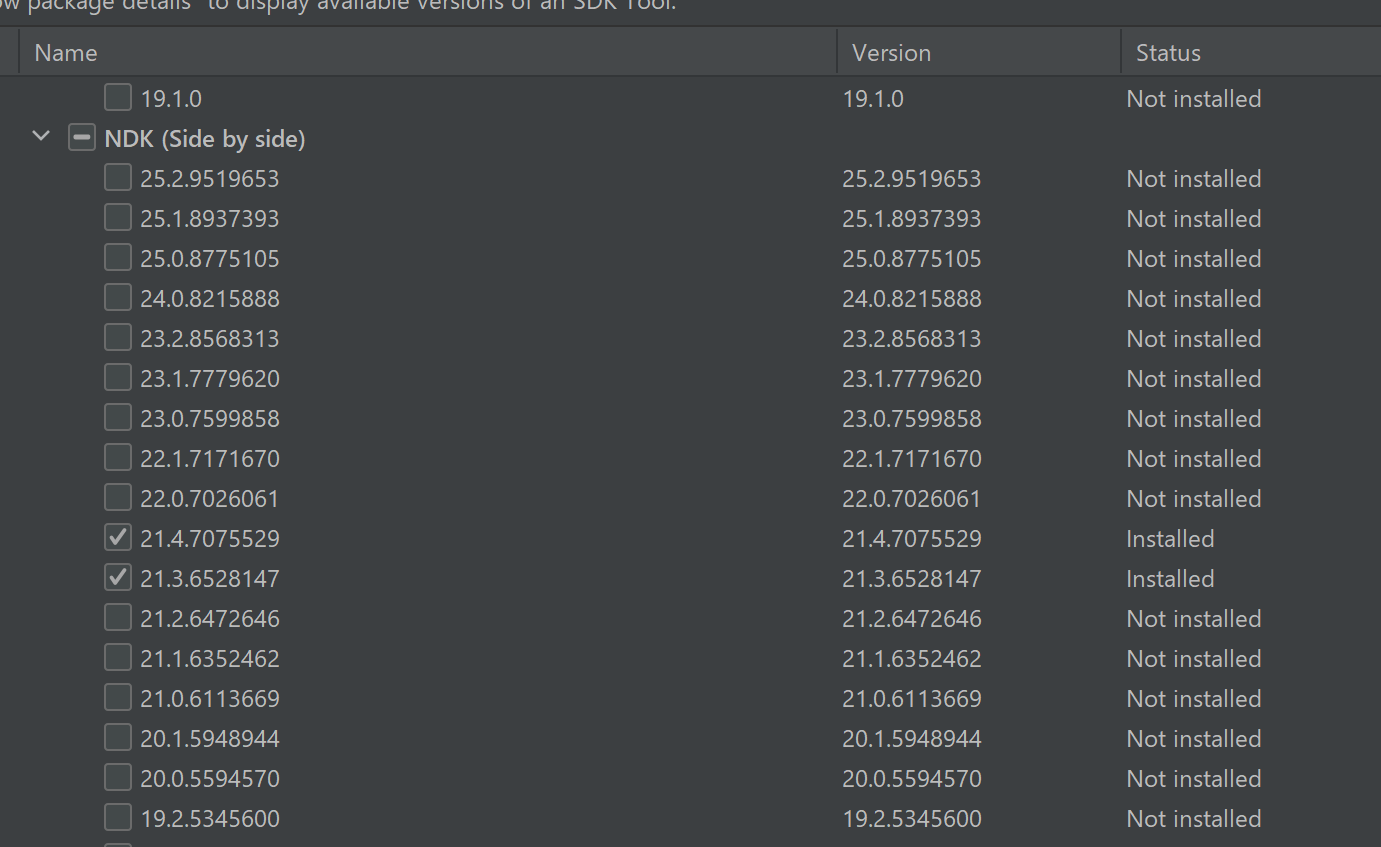Click the Version column header
Viewport: 1381px width, 847px height.
891,53
